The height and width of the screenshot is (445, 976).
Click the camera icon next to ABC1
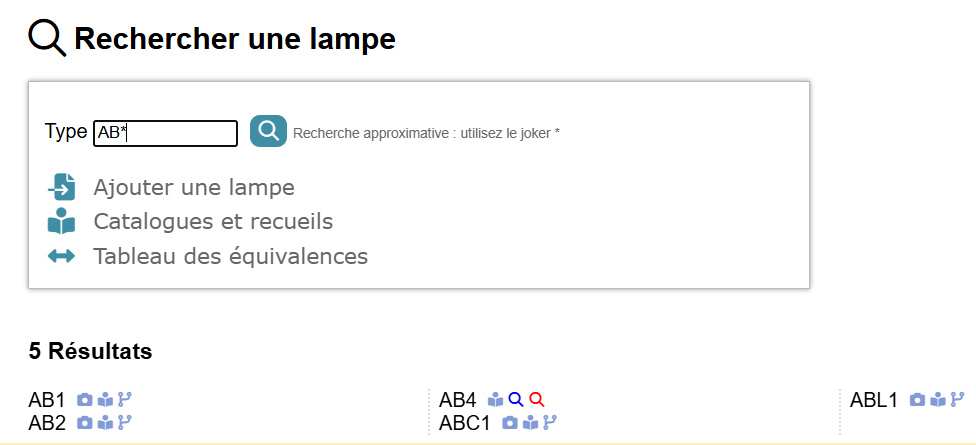coord(510,423)
